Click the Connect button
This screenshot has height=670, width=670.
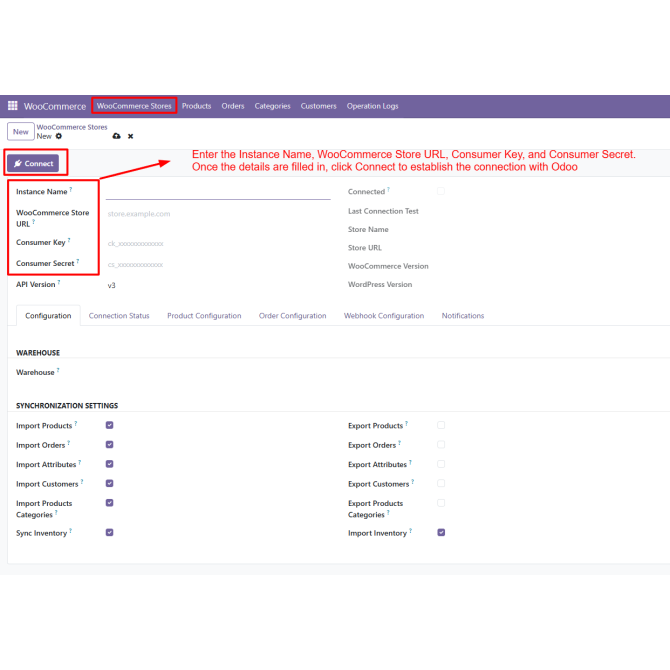[x=33, y=163]
